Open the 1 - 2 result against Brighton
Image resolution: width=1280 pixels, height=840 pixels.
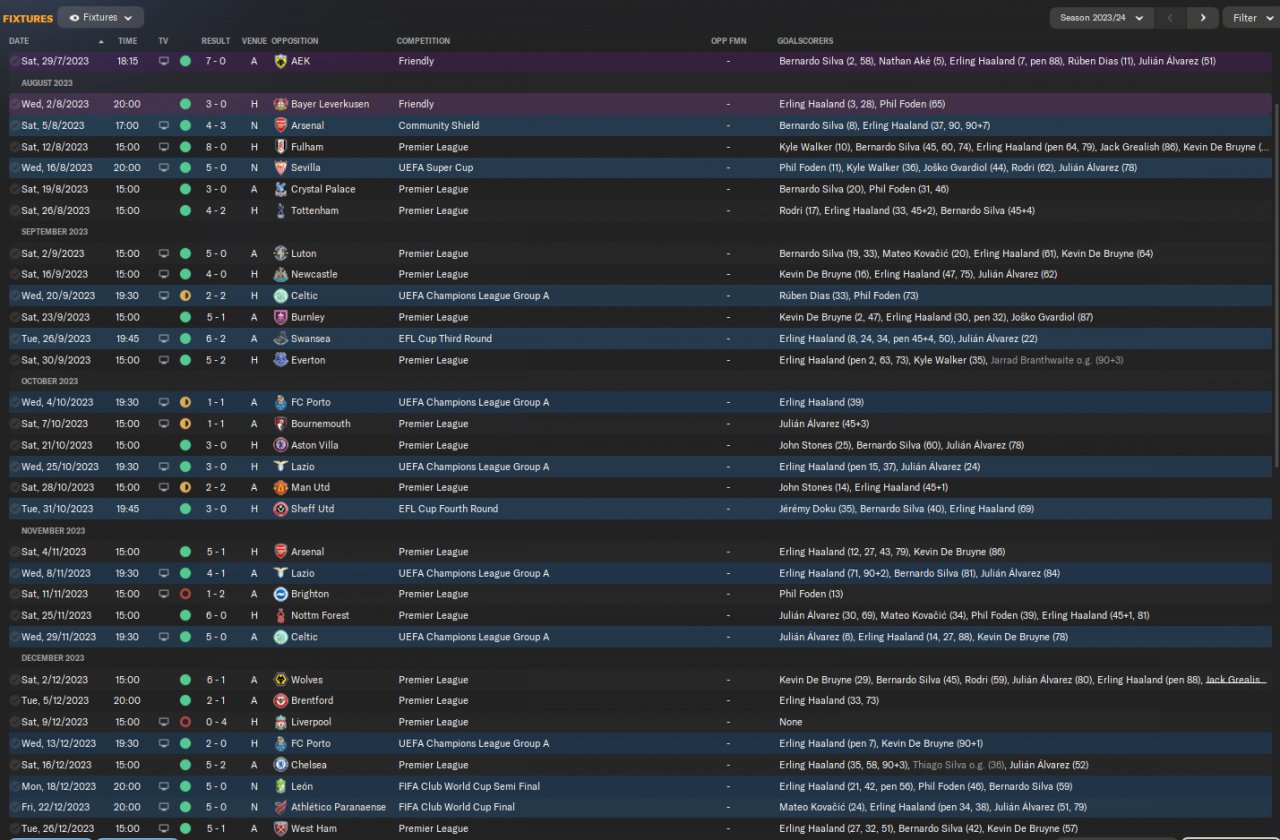click(x=216, y=594)
